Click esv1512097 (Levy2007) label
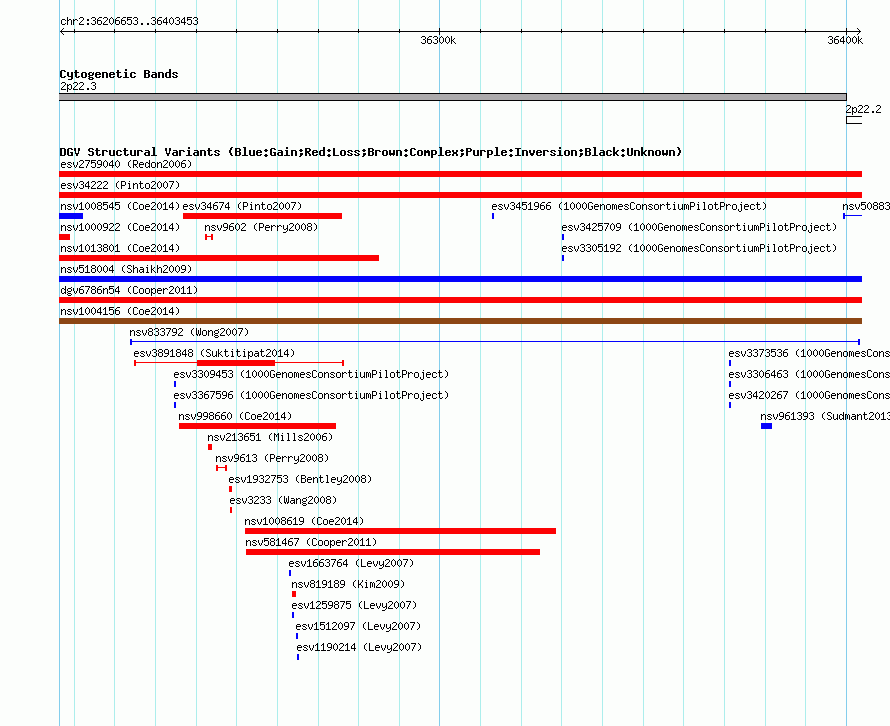Image resolution: width=890 pixels, height=726 pixels. 358,626
